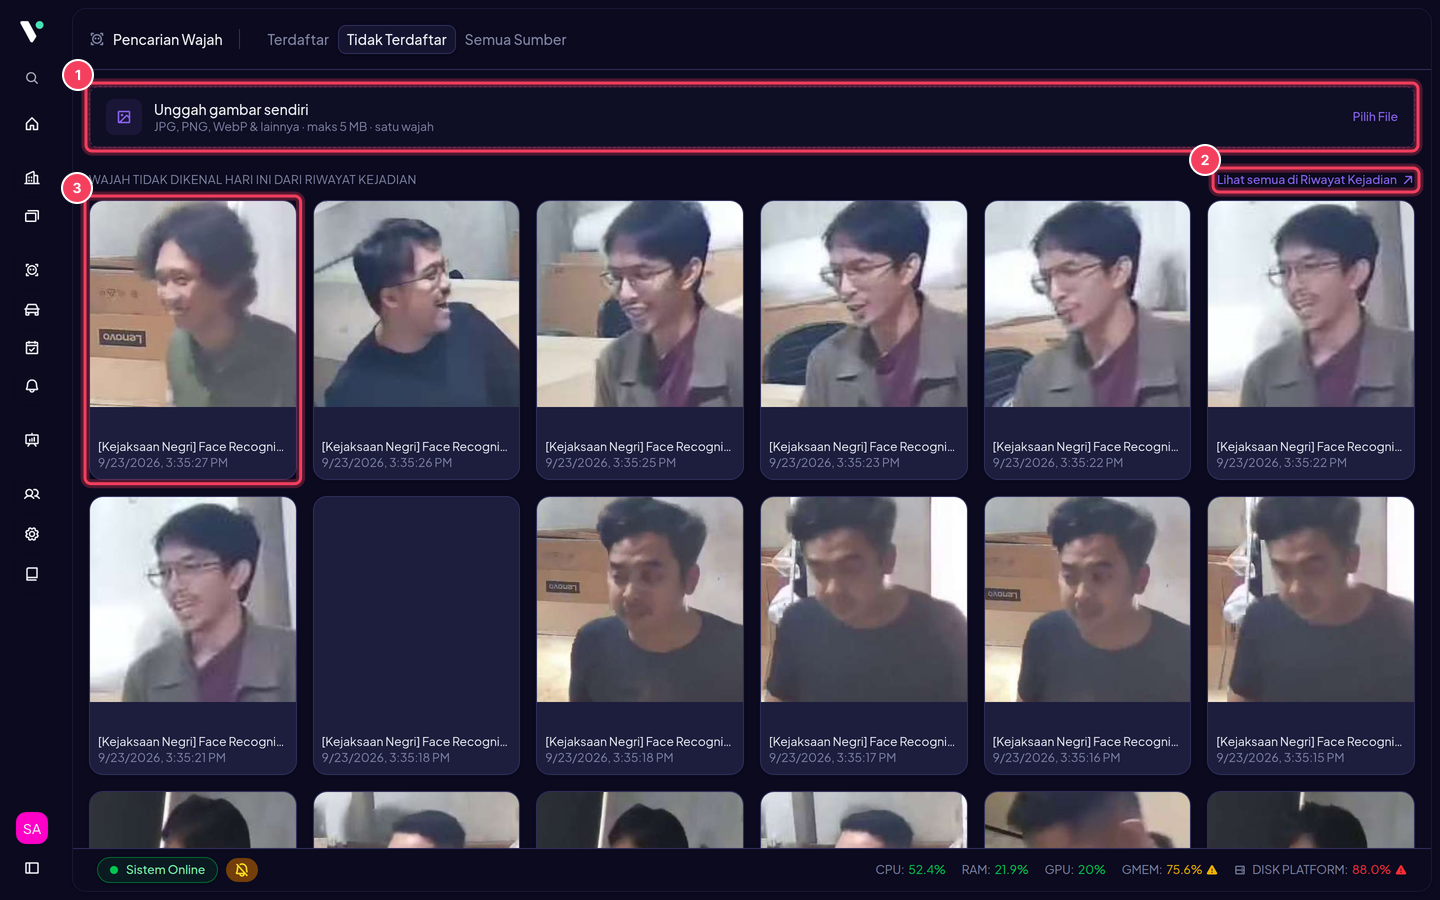Image resolution: width=1440 pixels, height=900 pixels.
Task: Open the search icon in the sidebar
Action: (32, 78)
